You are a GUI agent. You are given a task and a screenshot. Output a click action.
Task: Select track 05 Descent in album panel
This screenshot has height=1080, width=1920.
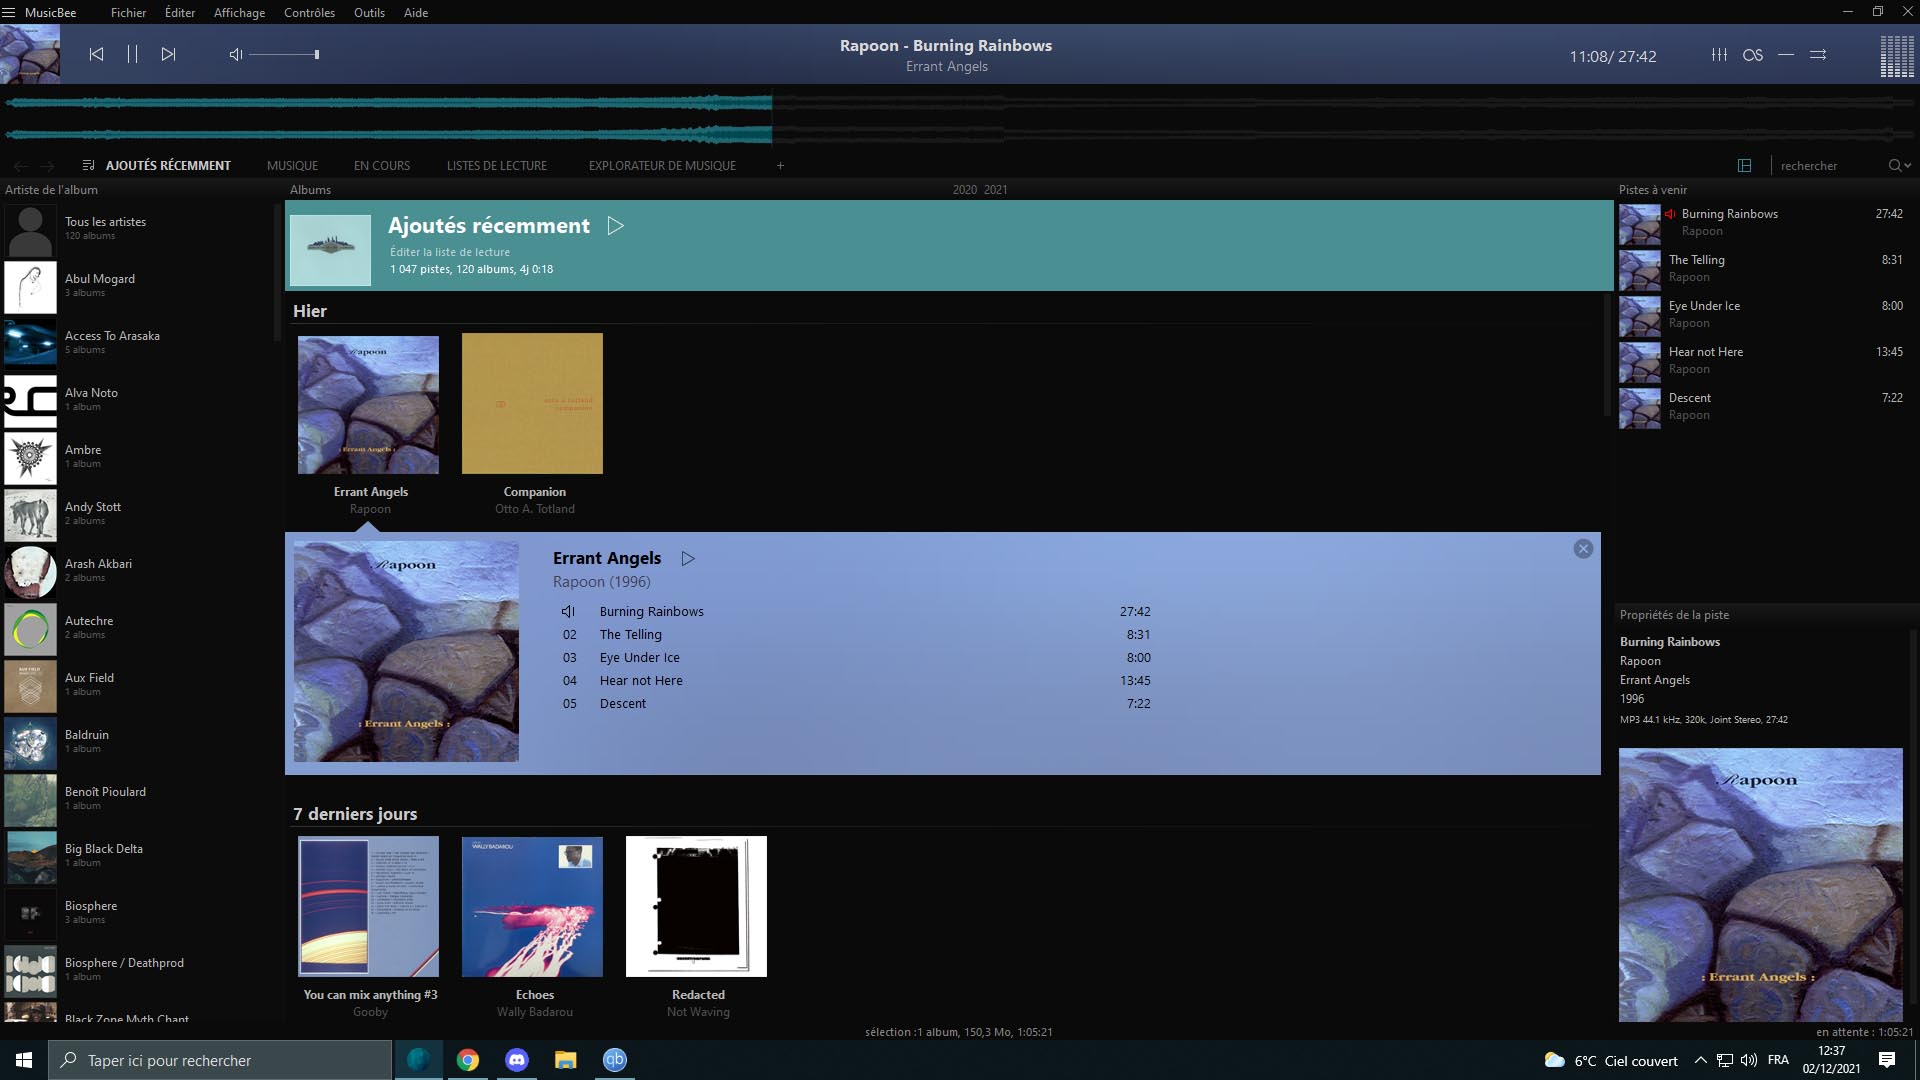856,704
